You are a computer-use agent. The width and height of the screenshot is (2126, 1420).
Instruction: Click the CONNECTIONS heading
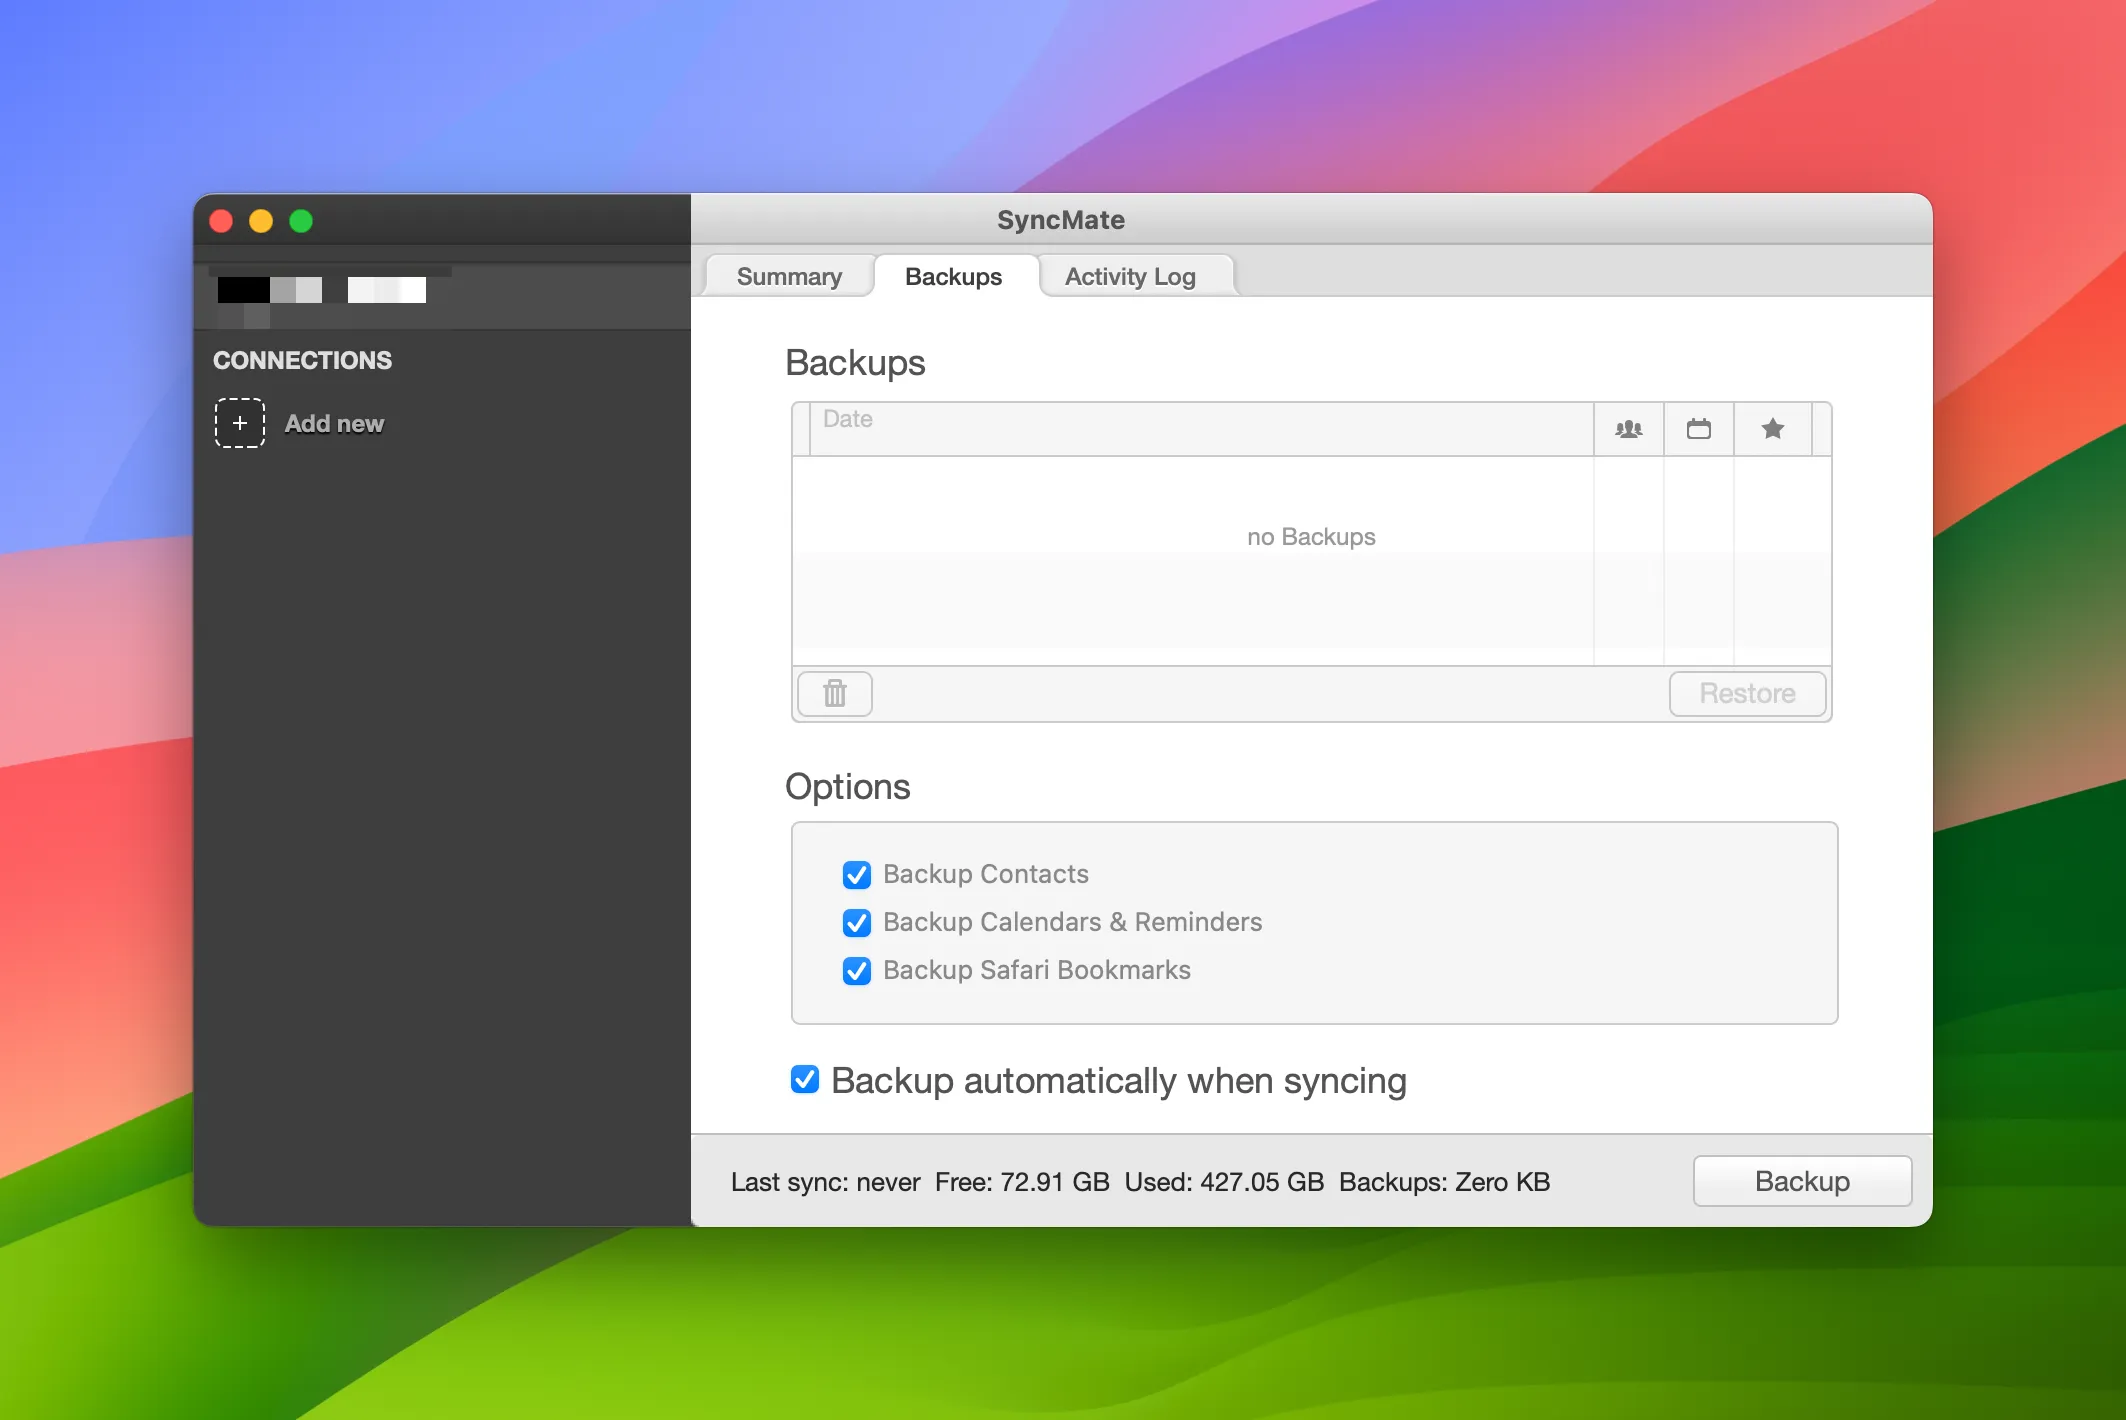(302, 360)
